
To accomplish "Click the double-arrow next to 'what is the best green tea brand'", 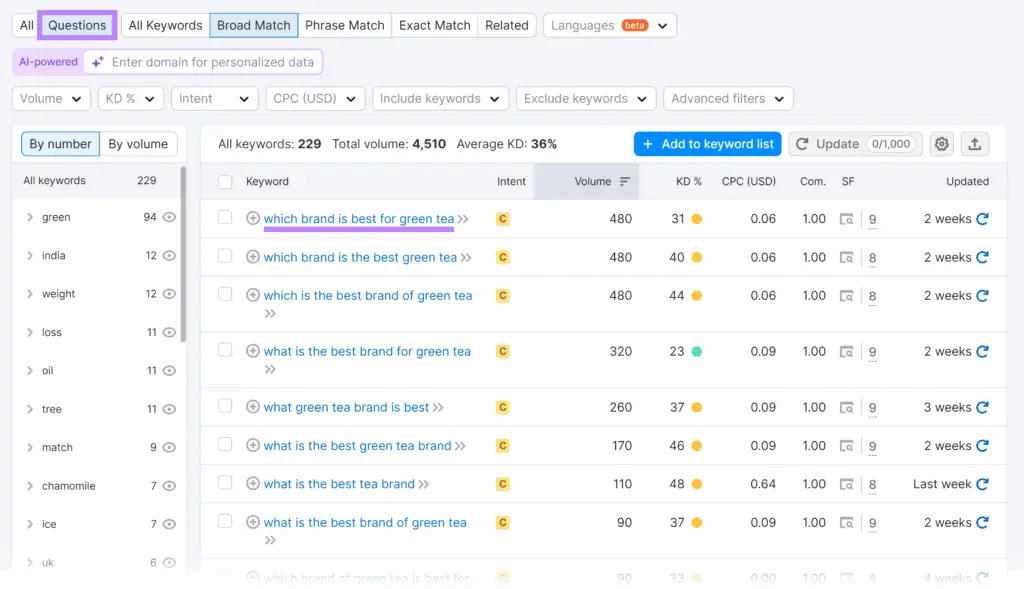I will [x=461, y=446].
